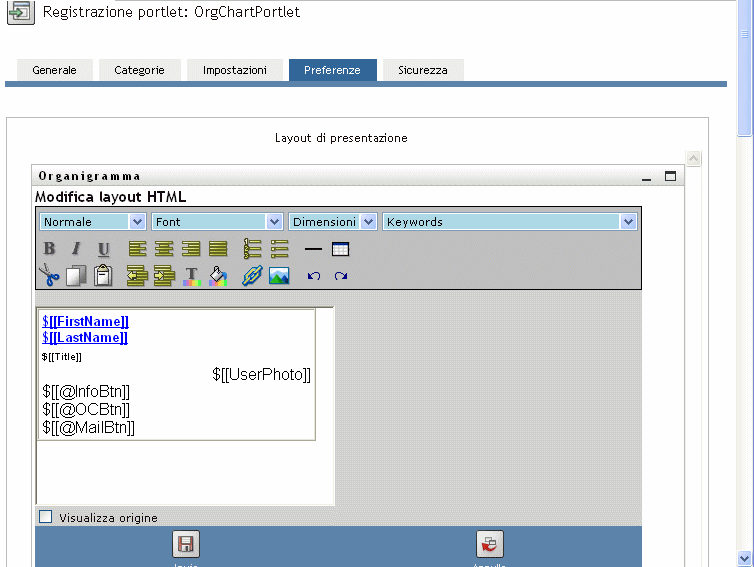This screenshot has width=754, height=567.
Task: Toggle bold formatting in HTML editor
Action: click(49, 249)
